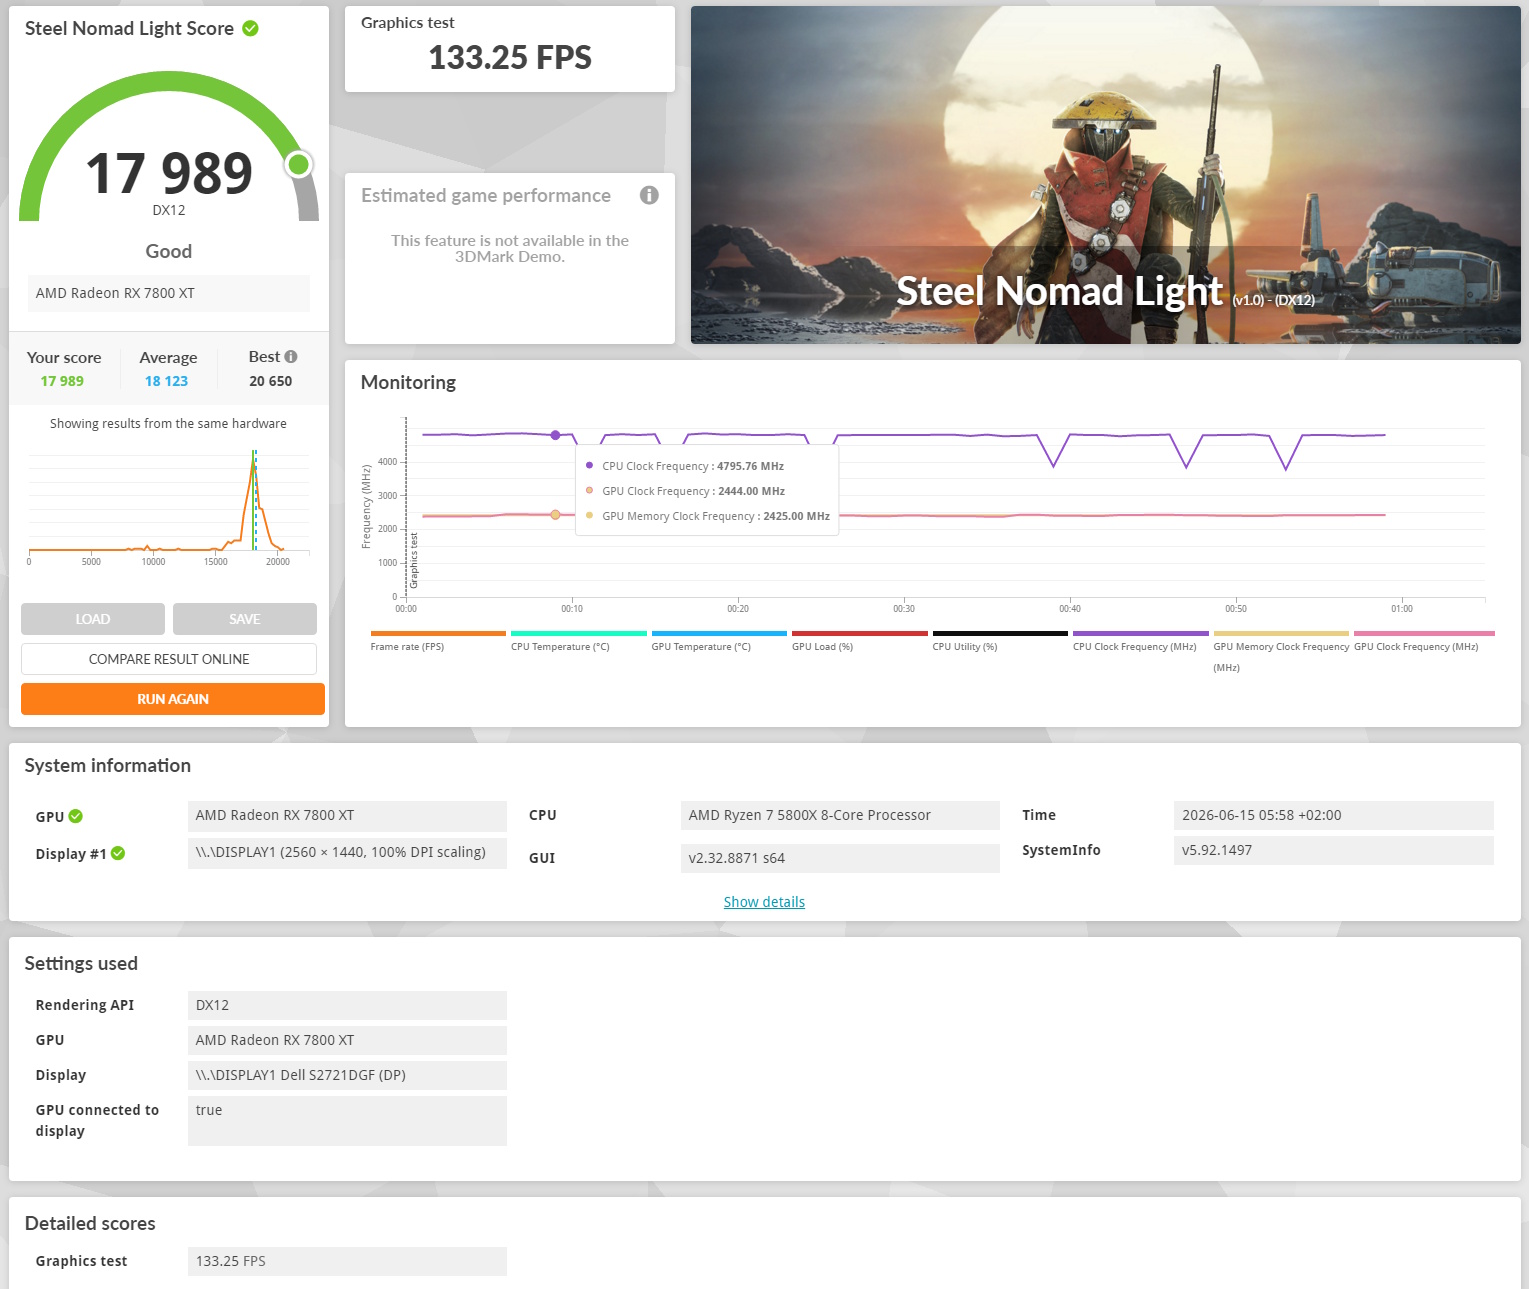Screen dimensions: 1529x1289
Task: Click the RUN AGAIN button
Action: [x=173, y=699]
